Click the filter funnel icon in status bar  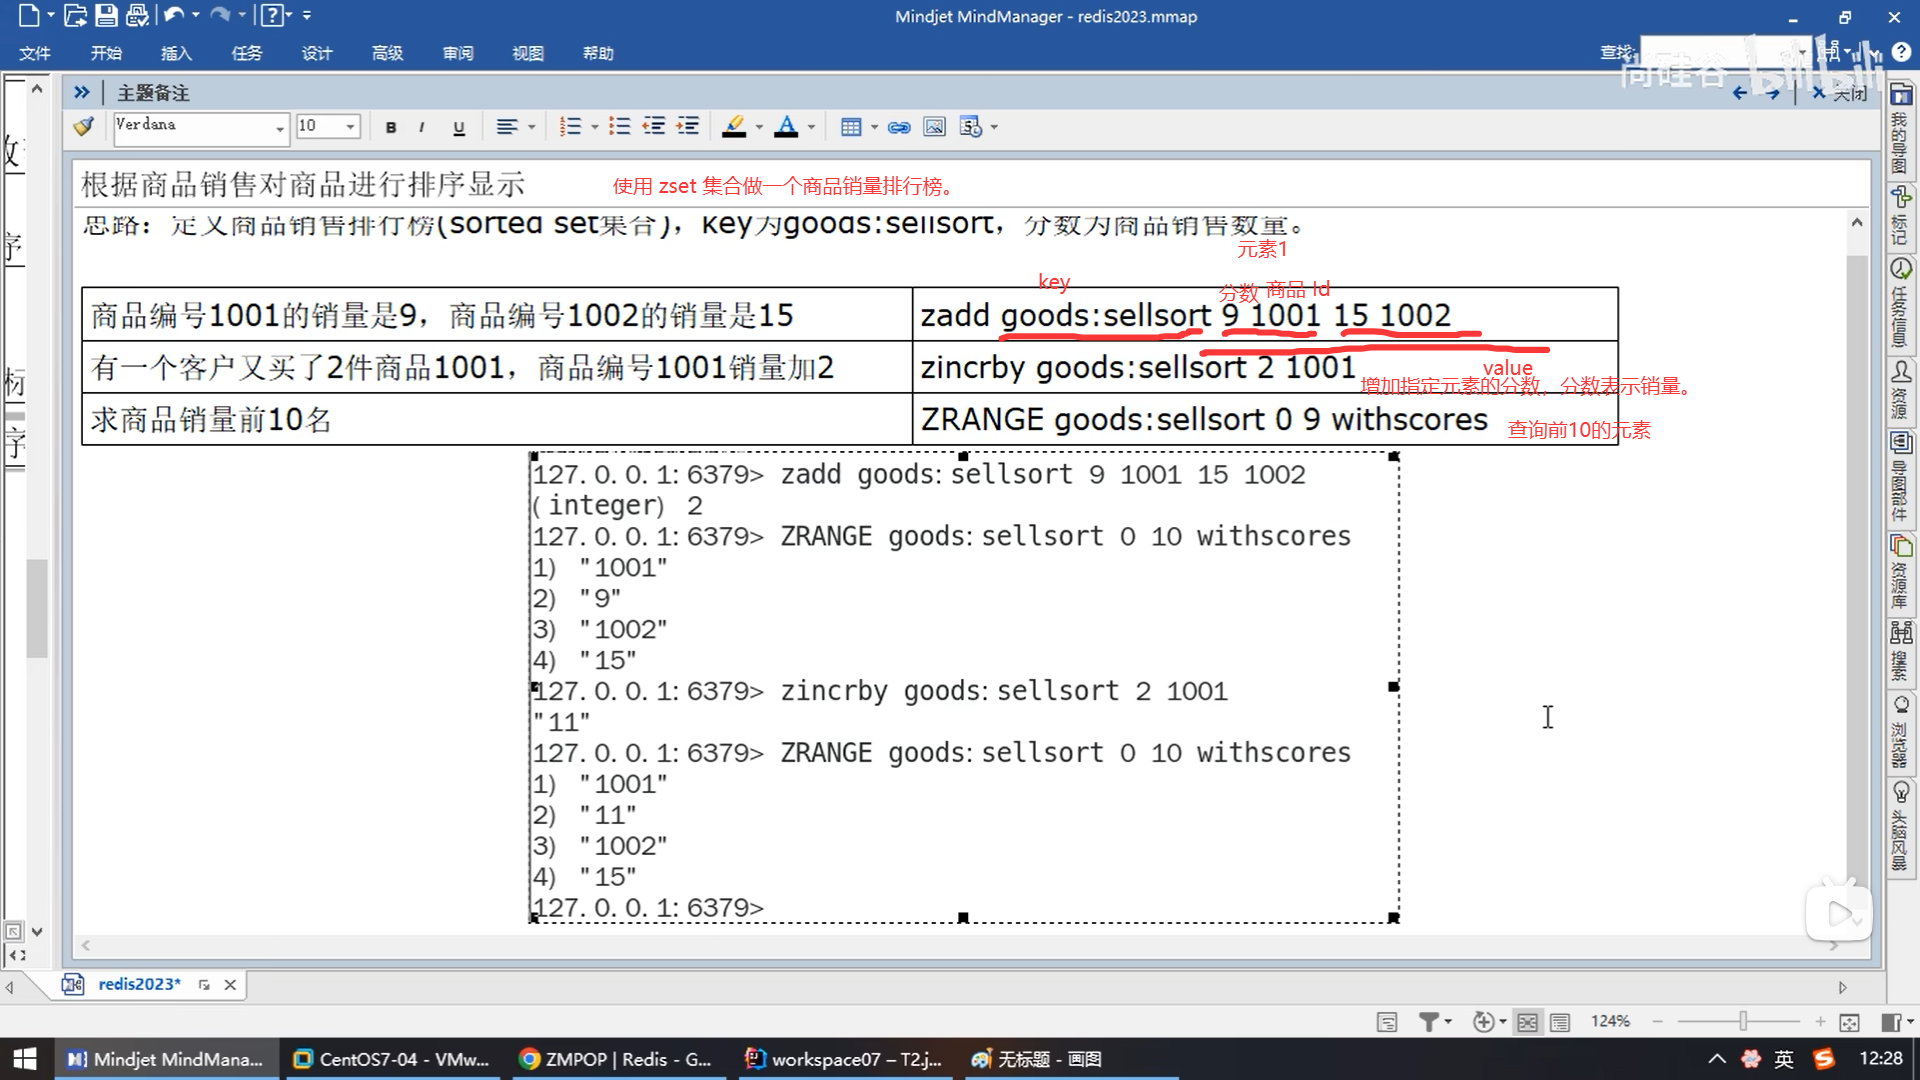1429,1021
